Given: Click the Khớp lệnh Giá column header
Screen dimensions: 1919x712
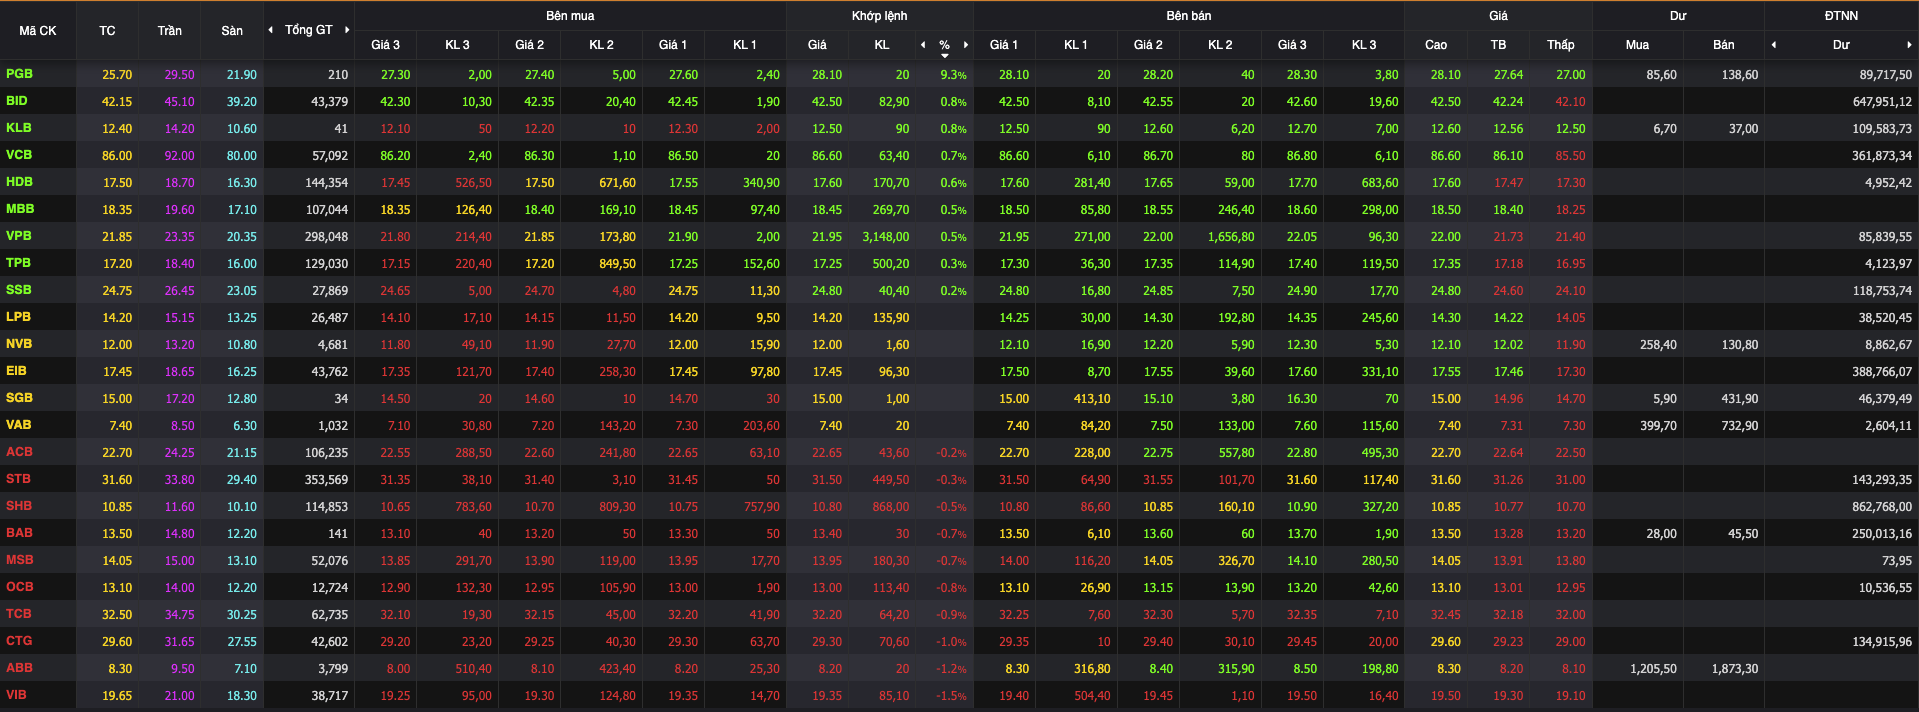Looking at the screenshot, I should (x=817, y=45).
